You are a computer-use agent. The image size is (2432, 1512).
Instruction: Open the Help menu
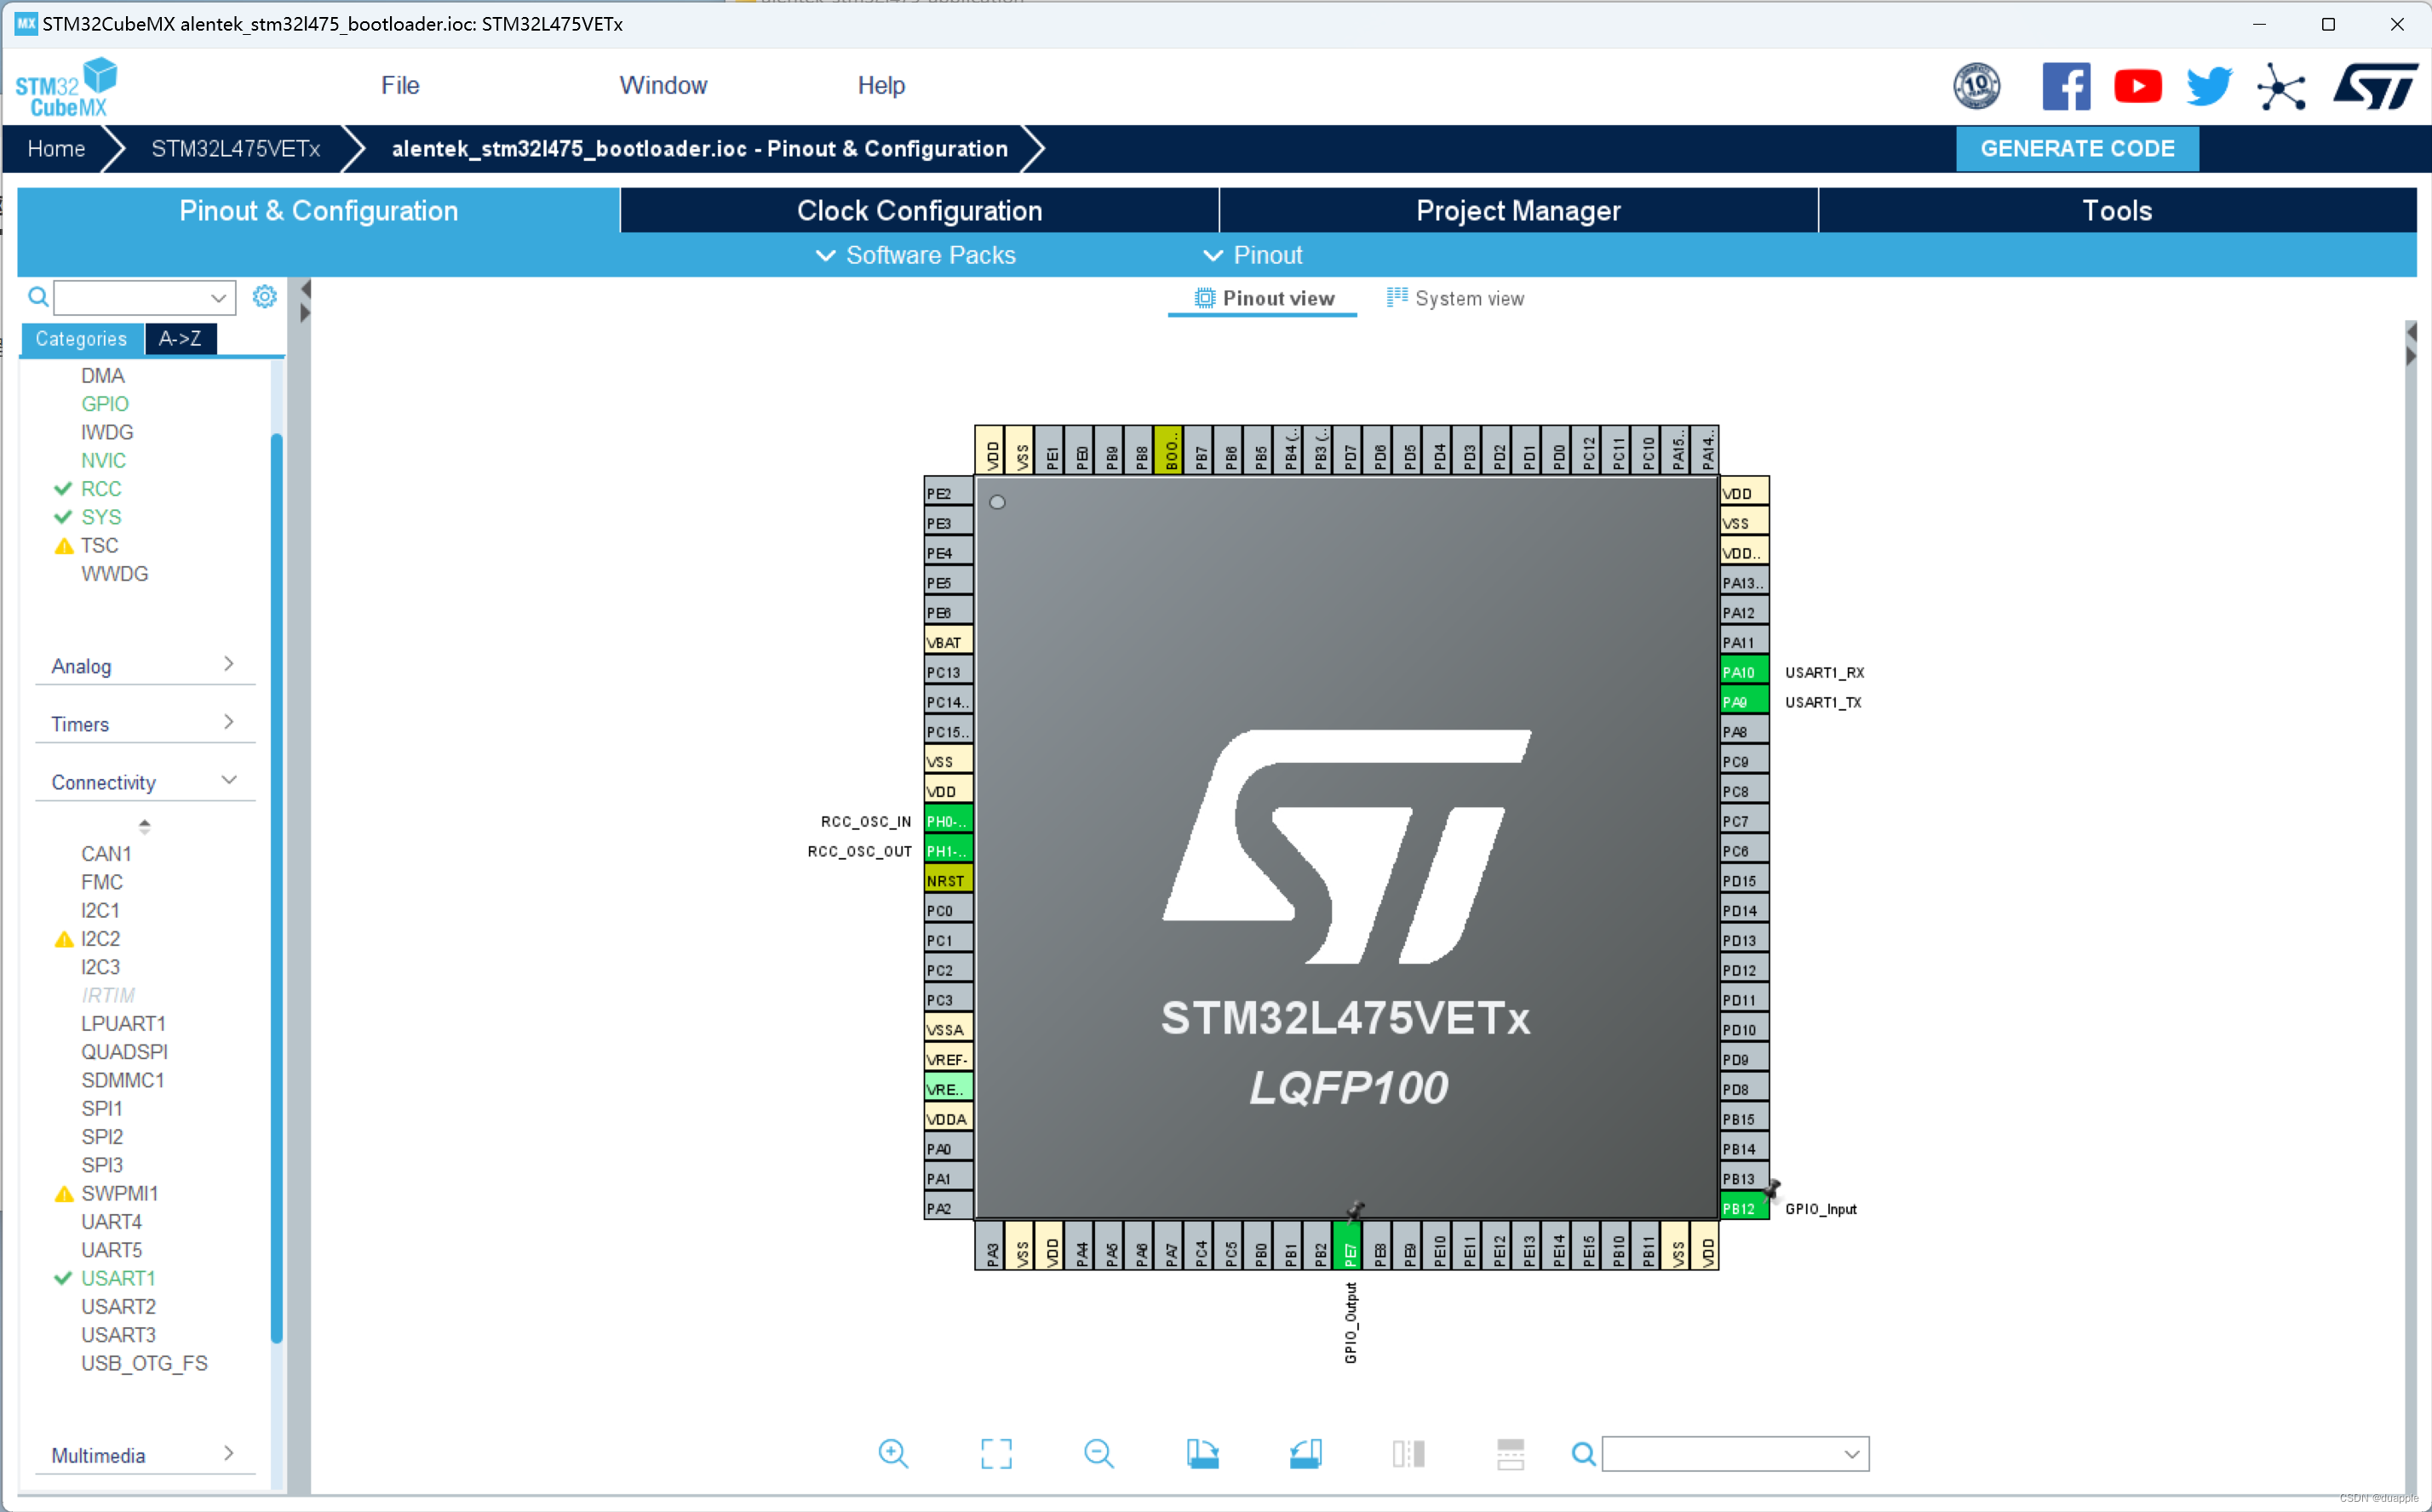coord(881,85)
